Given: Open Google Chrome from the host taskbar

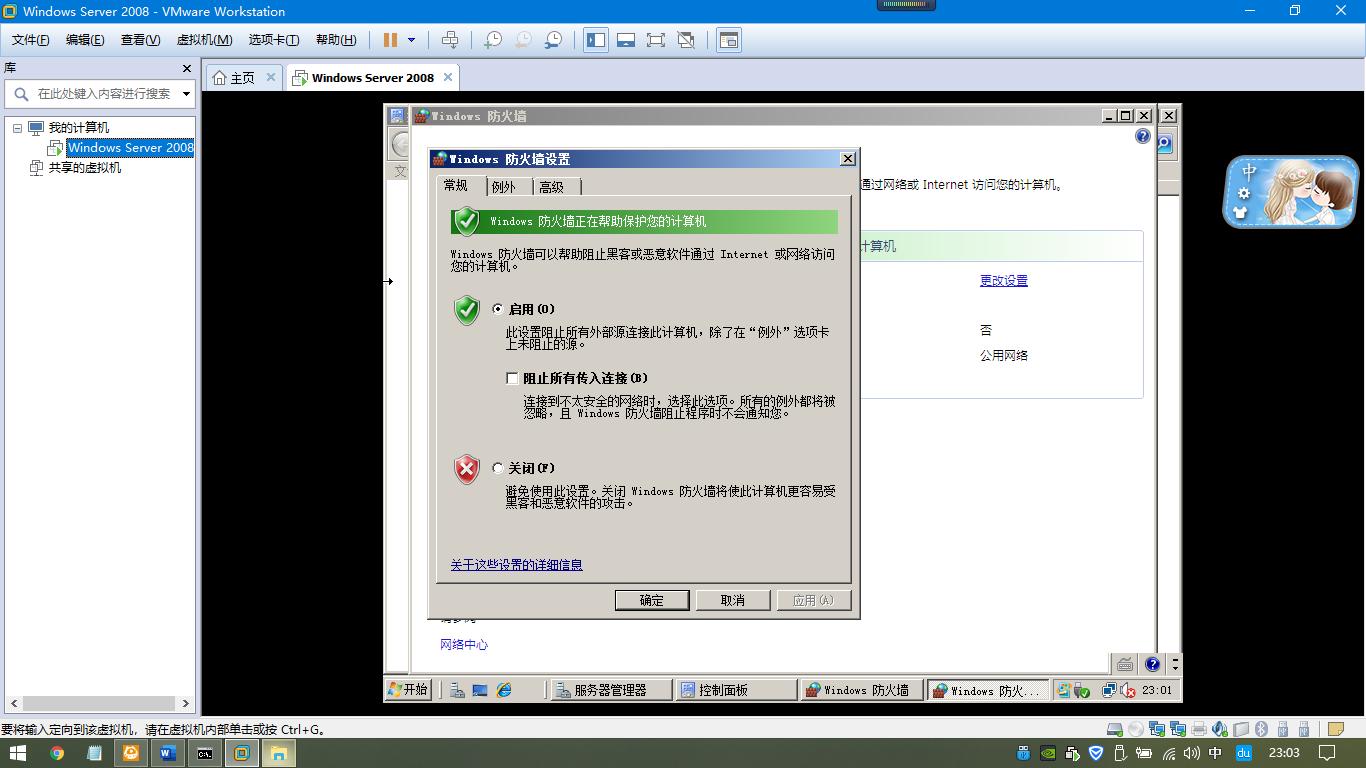Looking at the screenshot, I should point(57,753).
